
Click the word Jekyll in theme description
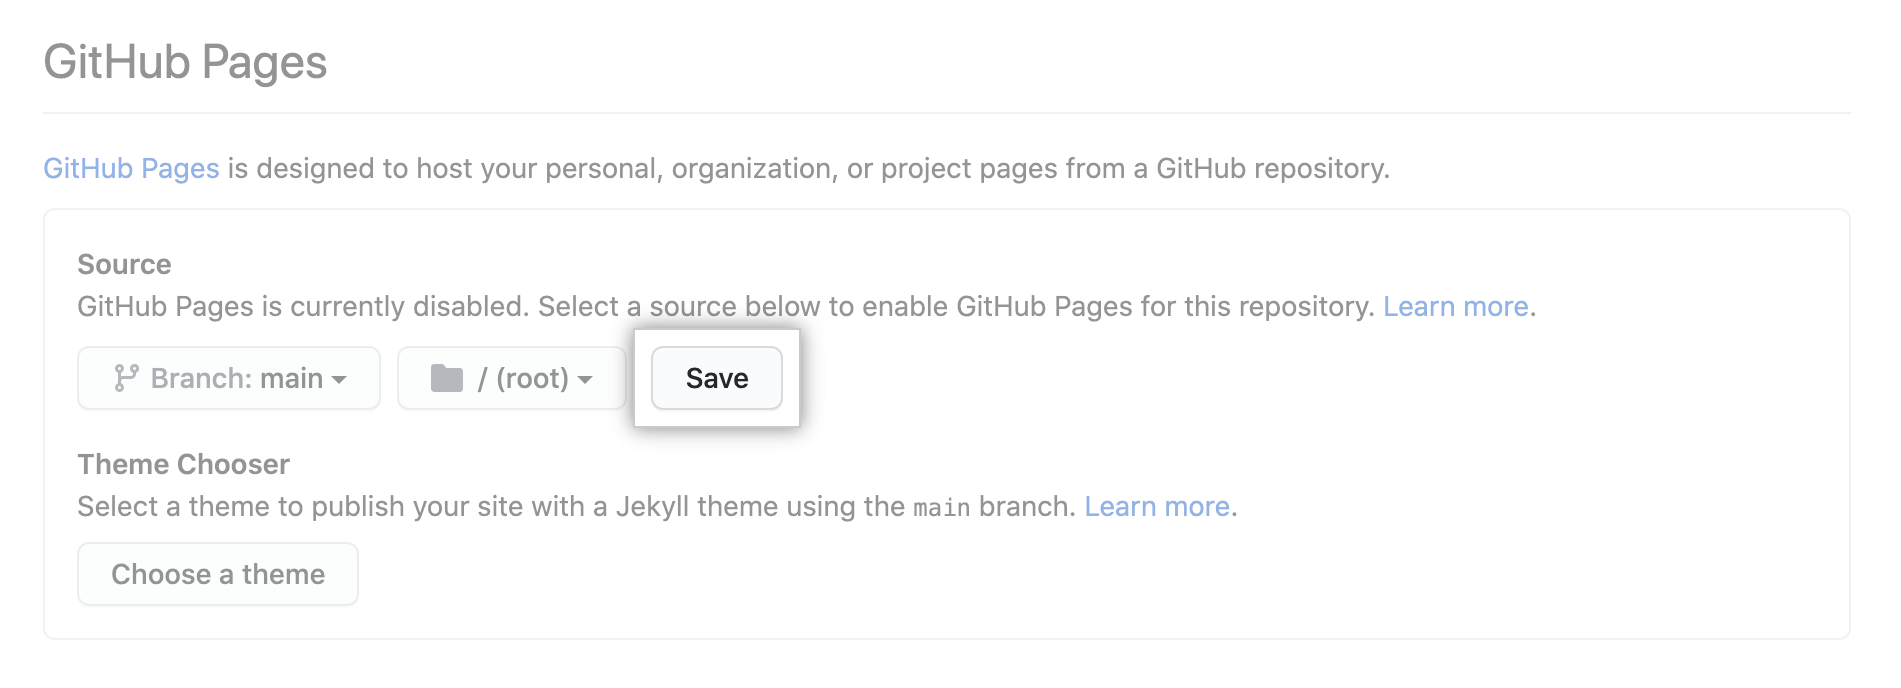pos(652,506)
